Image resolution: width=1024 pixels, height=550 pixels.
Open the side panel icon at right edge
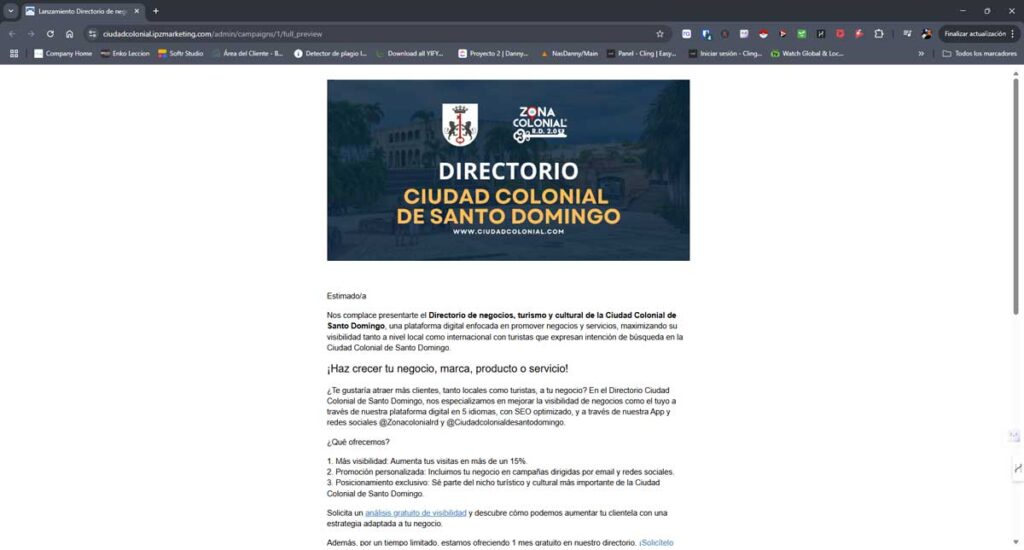tap(1017, 468)
